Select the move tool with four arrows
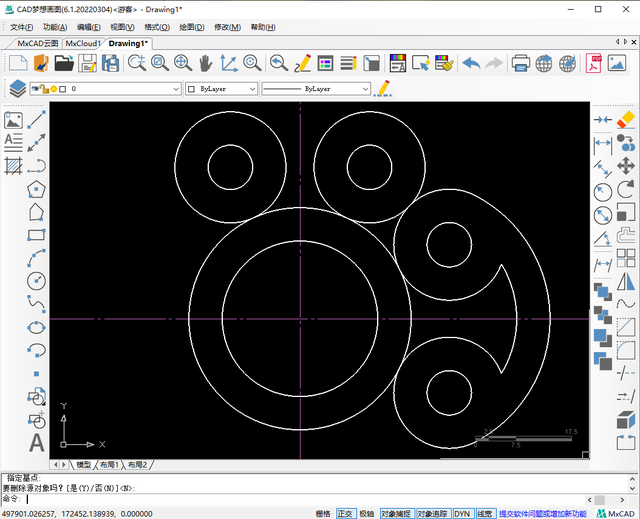The image size is (640, 519). click(x=627, y=166)
